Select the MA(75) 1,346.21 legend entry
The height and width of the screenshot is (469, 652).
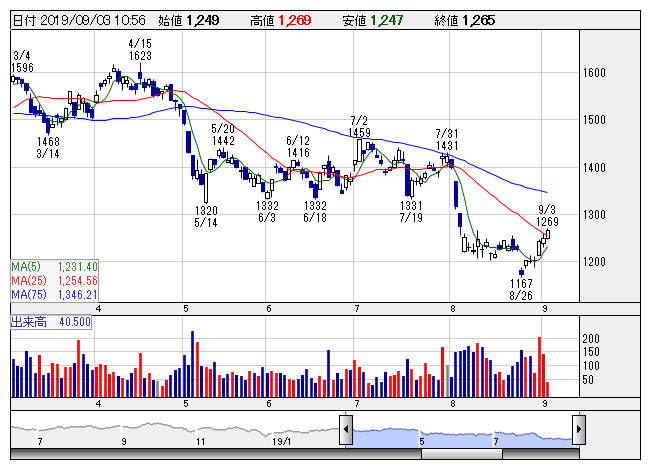click(x=53, y=295)
